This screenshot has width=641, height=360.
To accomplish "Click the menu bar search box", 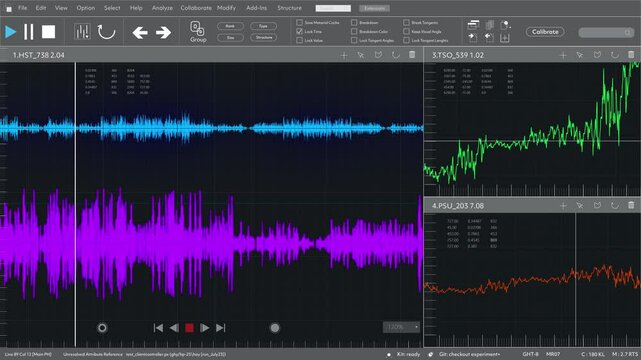I will coord(333,8).
